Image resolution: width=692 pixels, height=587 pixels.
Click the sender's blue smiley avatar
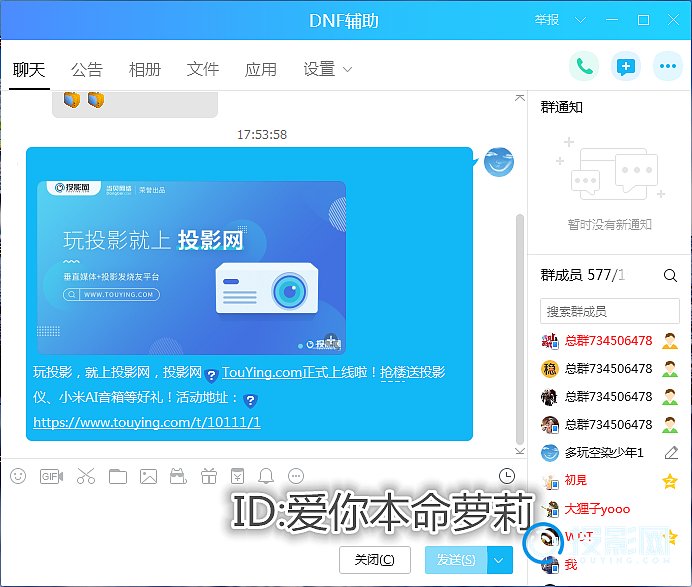499,162
